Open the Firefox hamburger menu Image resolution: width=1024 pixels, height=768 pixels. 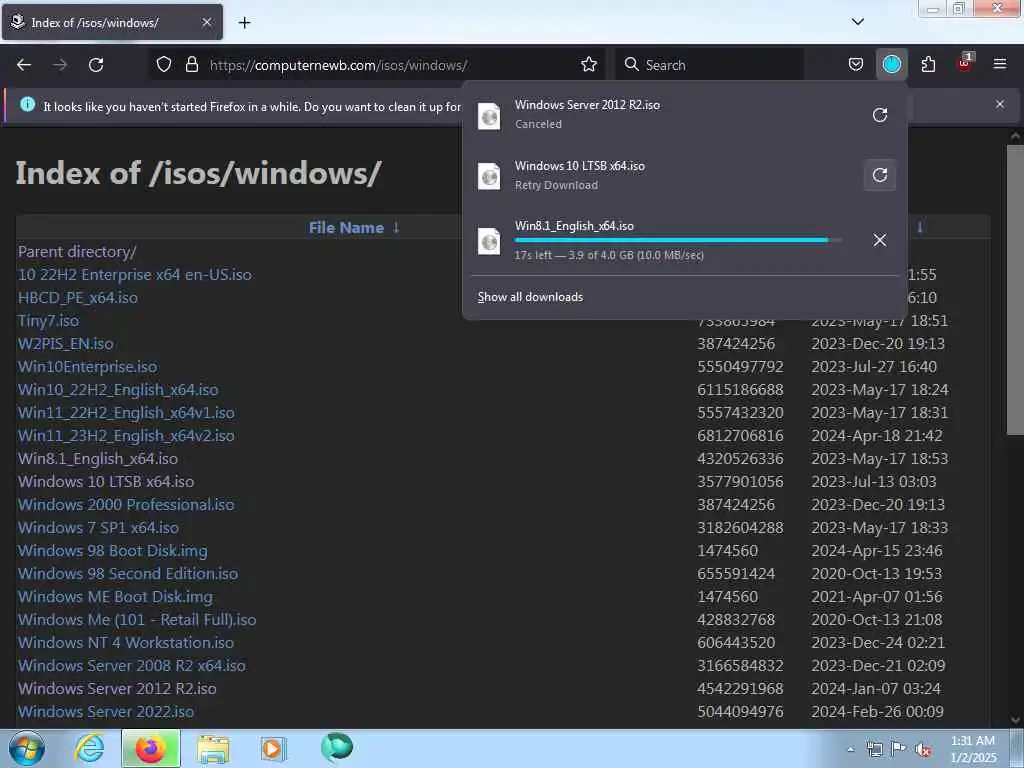pos(1000,64)
